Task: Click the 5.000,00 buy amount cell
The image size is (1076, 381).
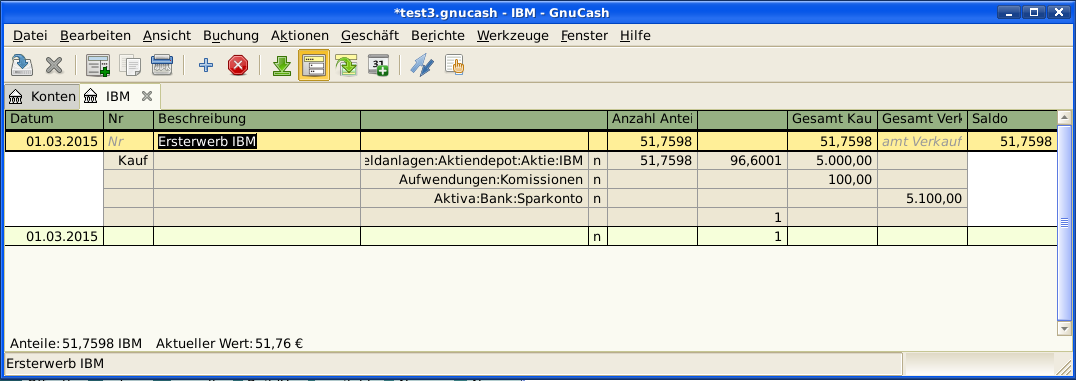Action: point(832,161)
